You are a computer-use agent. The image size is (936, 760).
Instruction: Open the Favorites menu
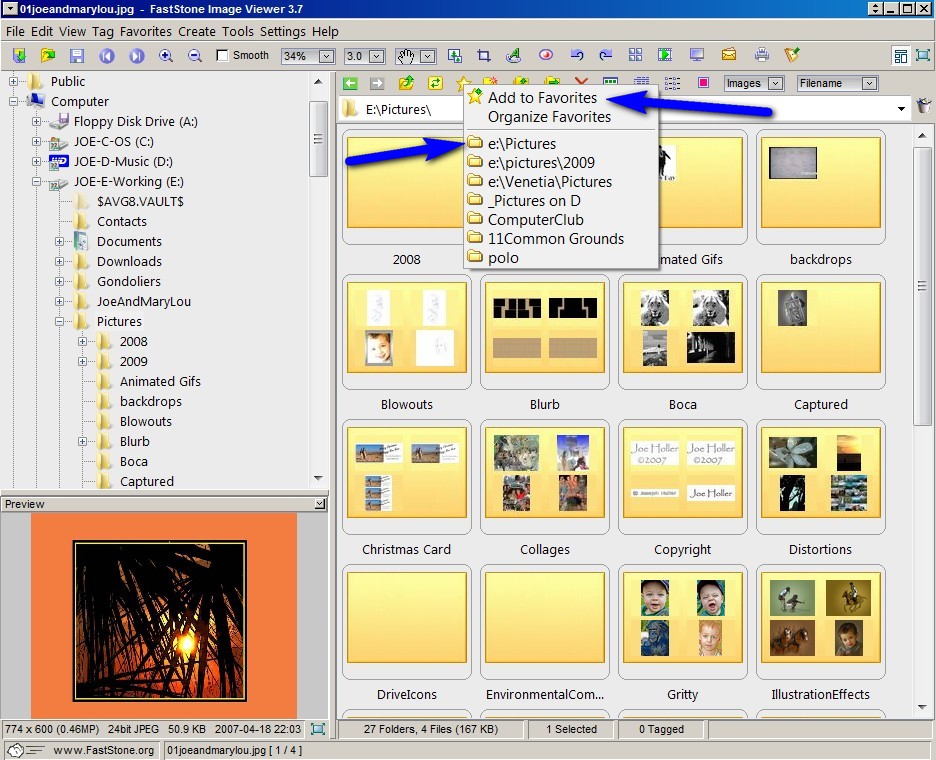pyautogui.click(x=146, y=32)
